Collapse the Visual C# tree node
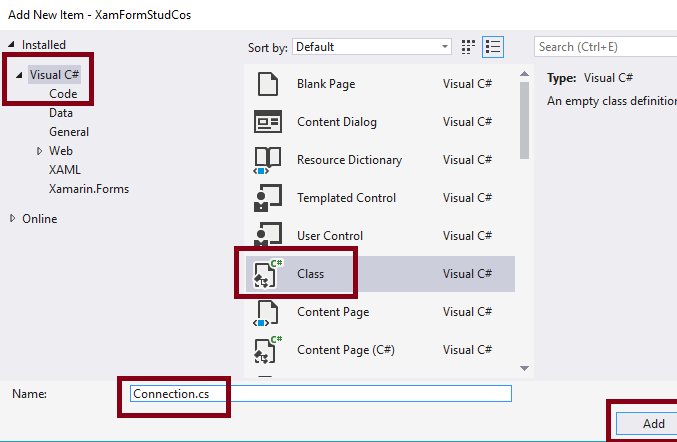Image resolution: width=677 pixels, height=442 pixels. coord(21,75)
